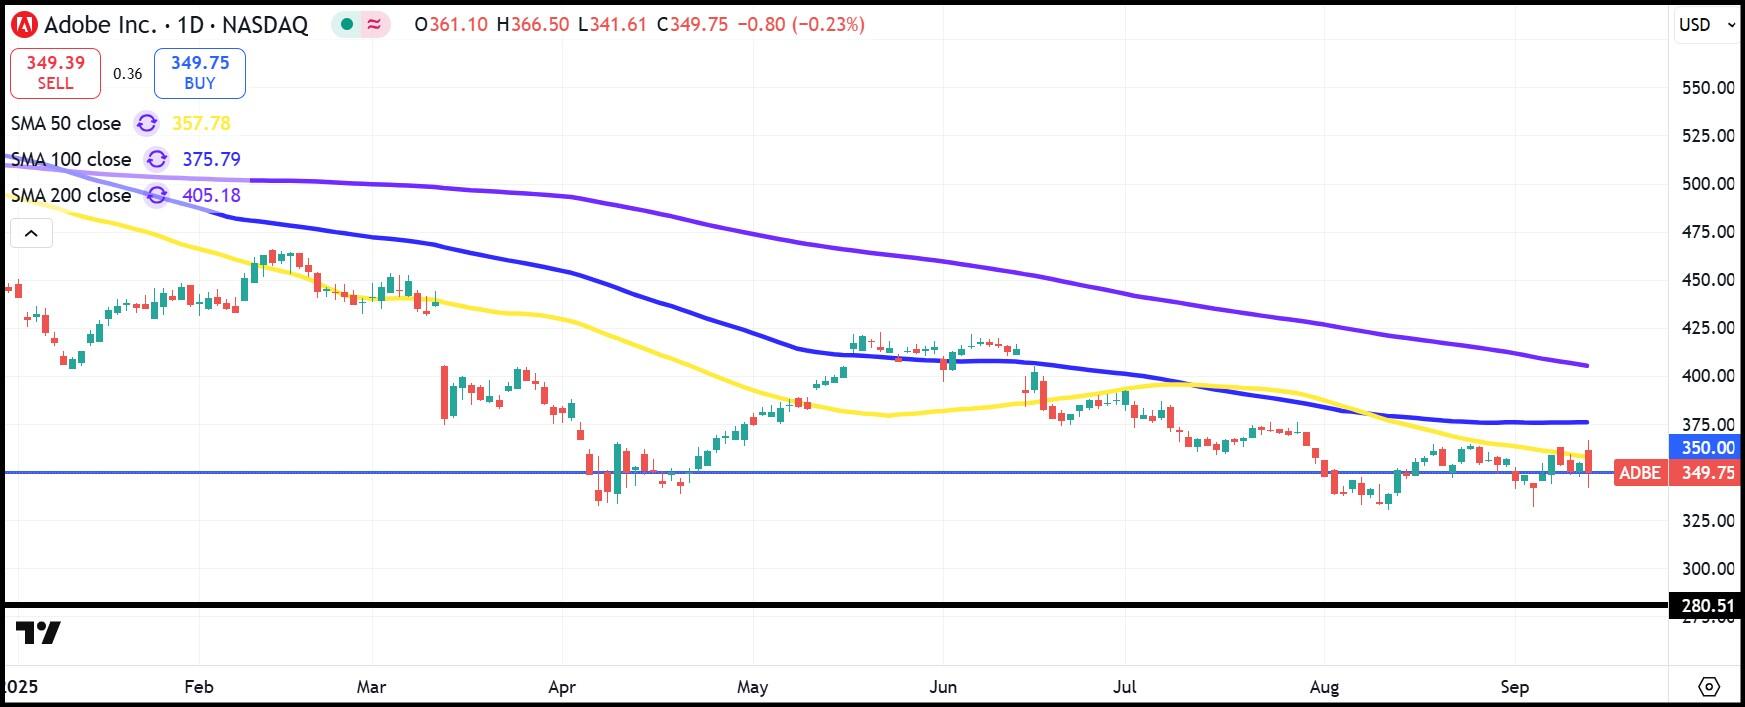
Task: Click the refresh icon next to SMA 200
Action: 157,195
